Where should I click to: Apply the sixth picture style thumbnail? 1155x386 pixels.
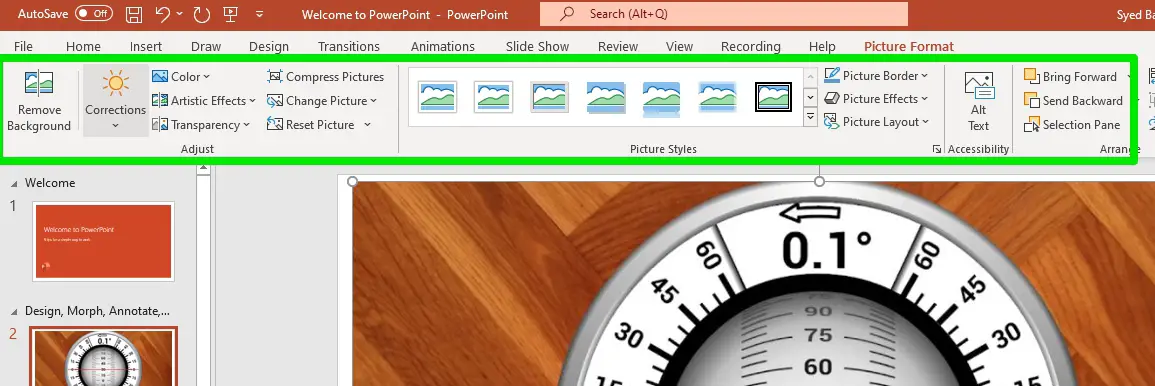pos(717,97)
